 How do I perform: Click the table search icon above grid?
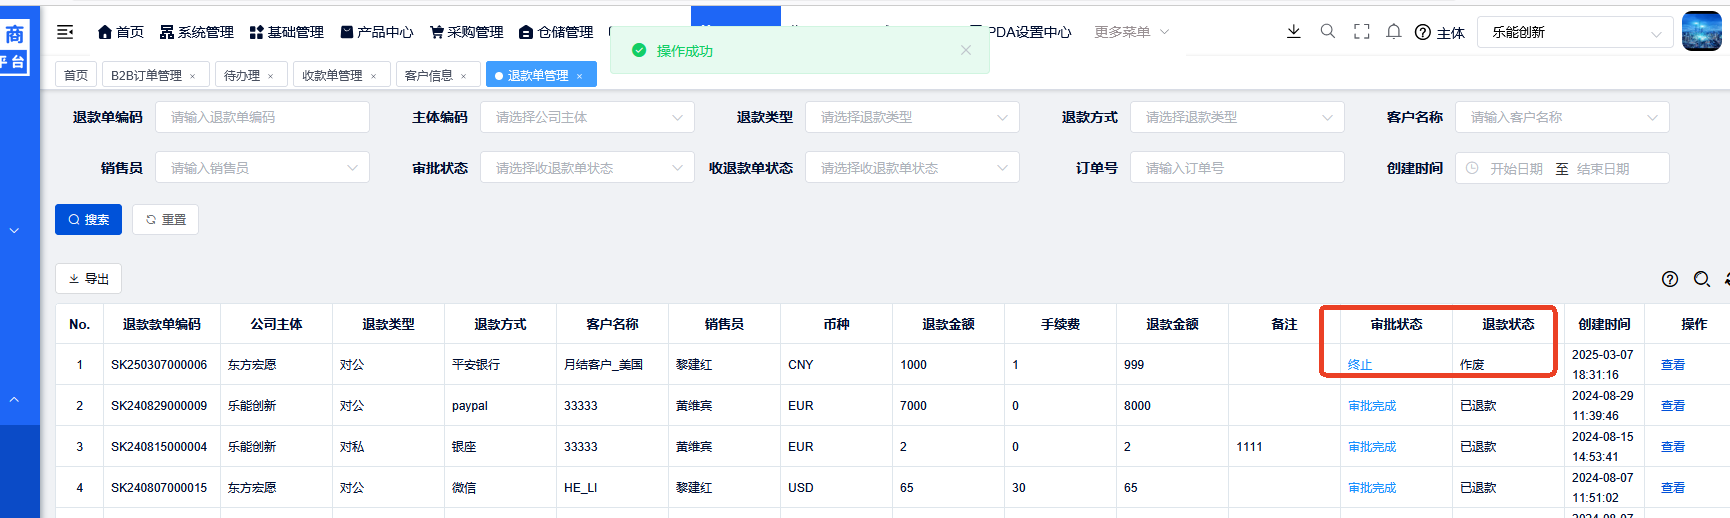(1701, 279)
